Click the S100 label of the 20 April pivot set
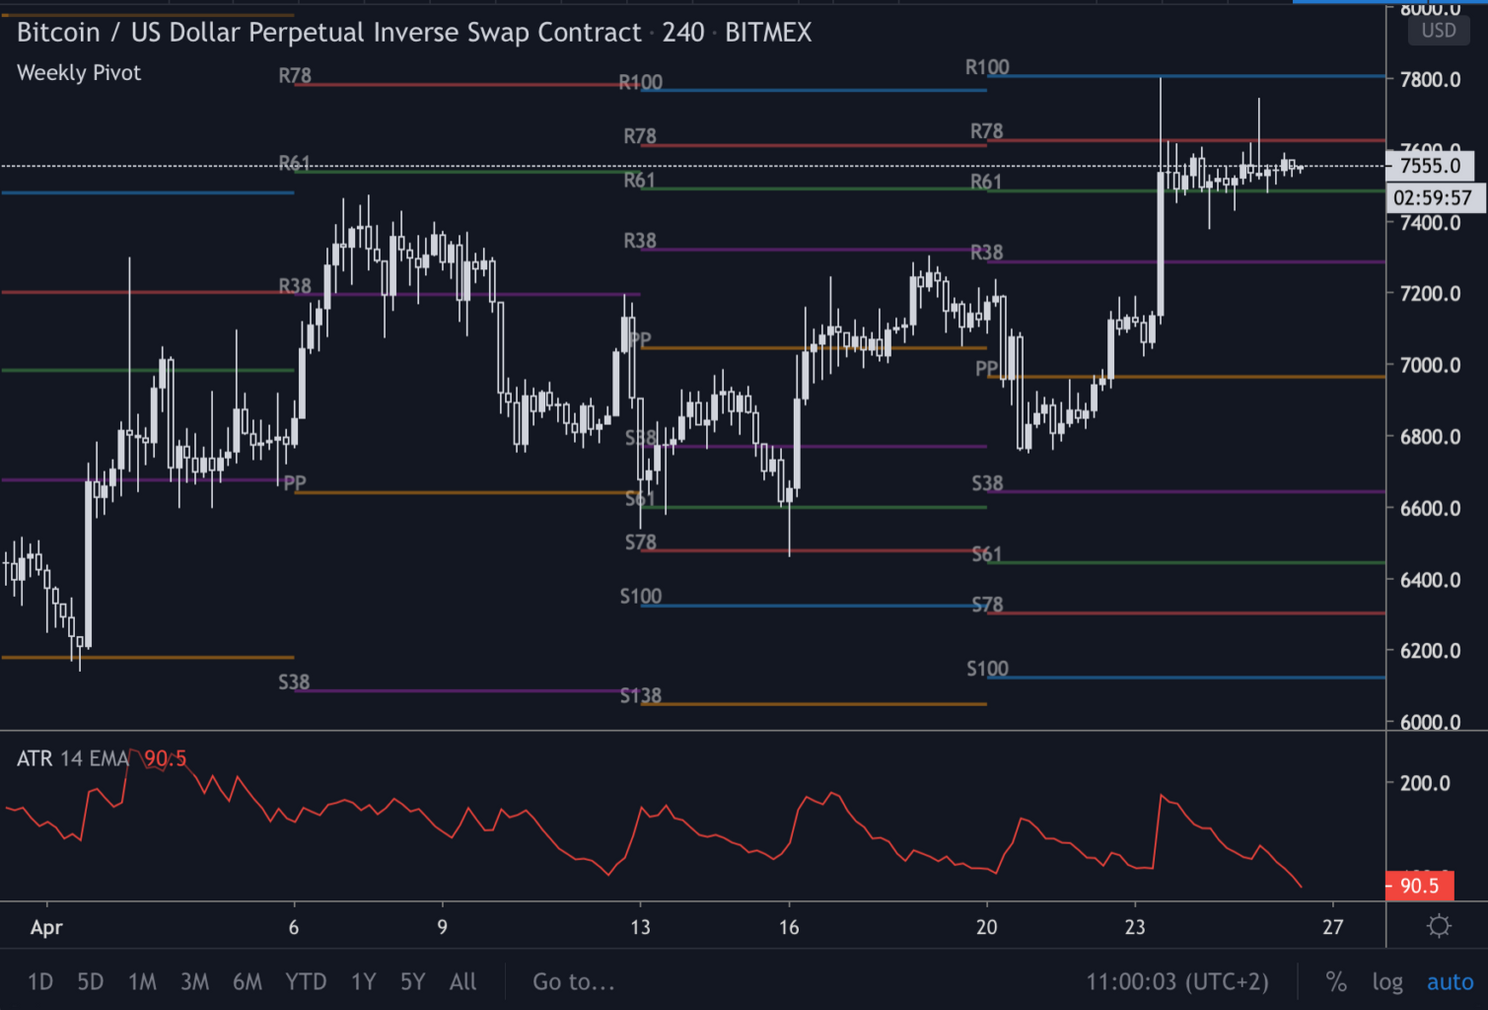Screen dimensions: 1488x1010 987,668
